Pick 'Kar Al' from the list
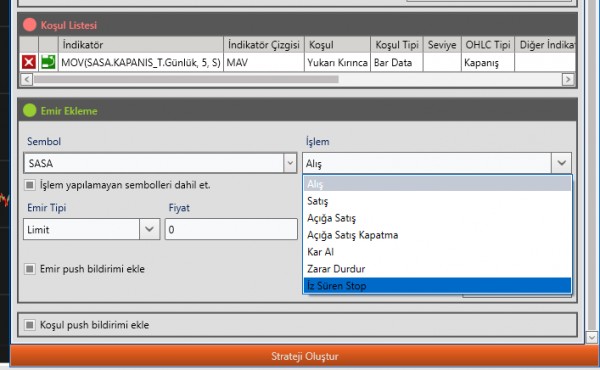This screenshot has width=600, height=370. (437, 252)
